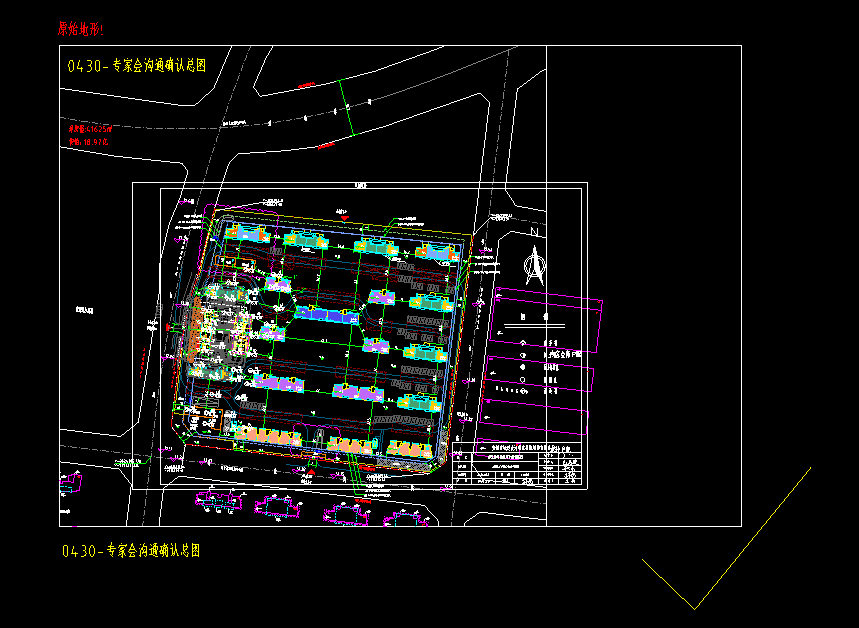Select the long purple building in the site center
This screenshot has width=859, height=628.
(325, 315)
